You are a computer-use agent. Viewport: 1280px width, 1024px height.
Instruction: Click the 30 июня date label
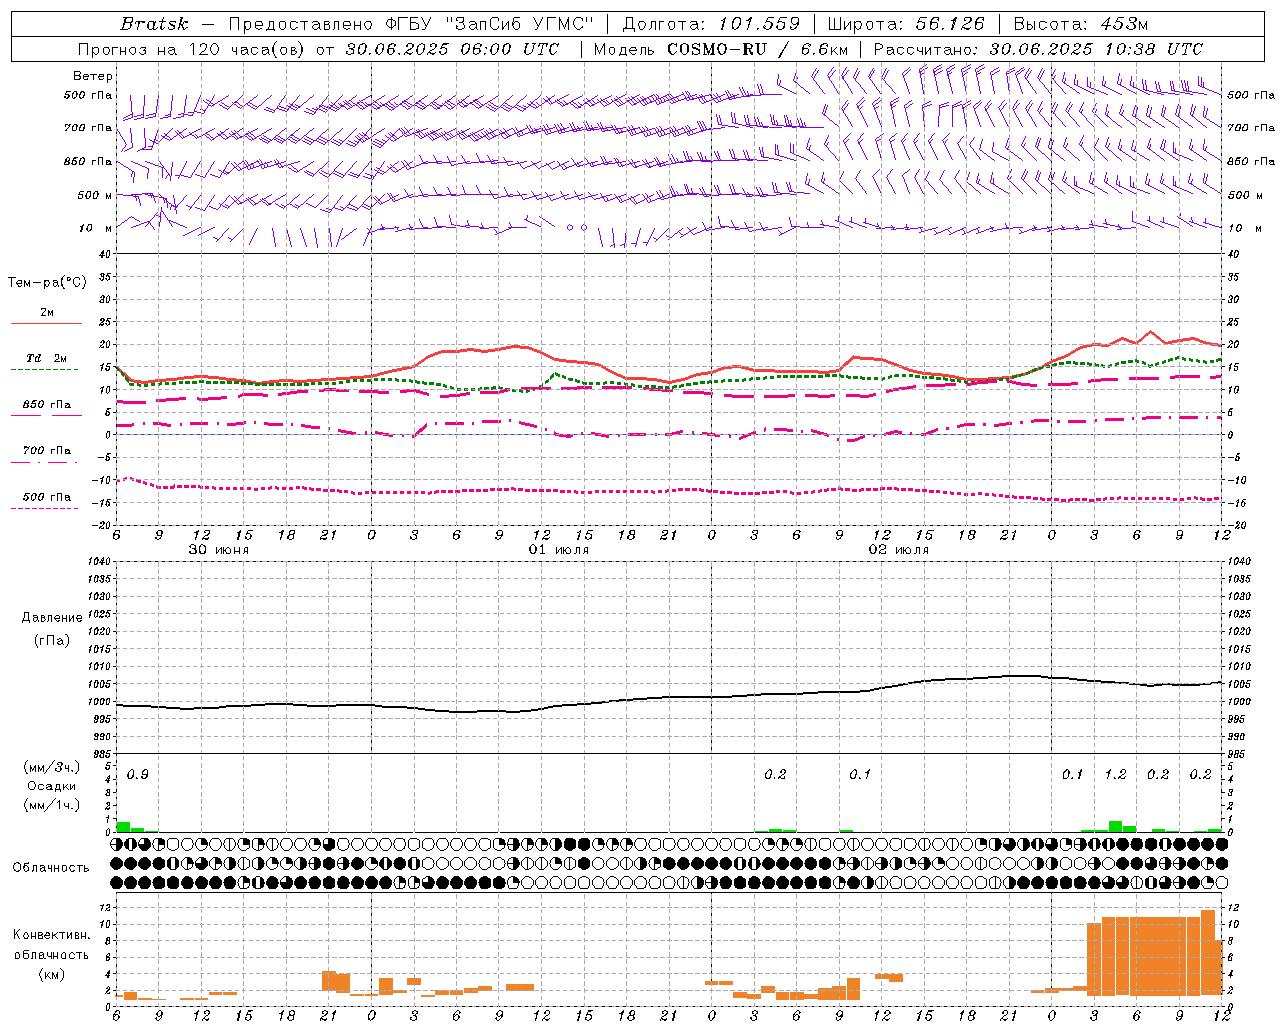pos(219,550)
